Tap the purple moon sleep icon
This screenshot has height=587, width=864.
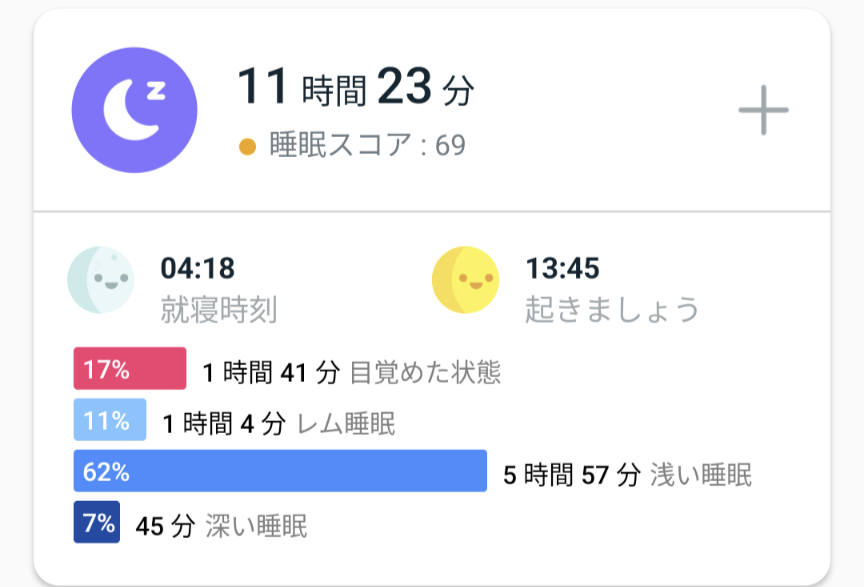point(135,109)
